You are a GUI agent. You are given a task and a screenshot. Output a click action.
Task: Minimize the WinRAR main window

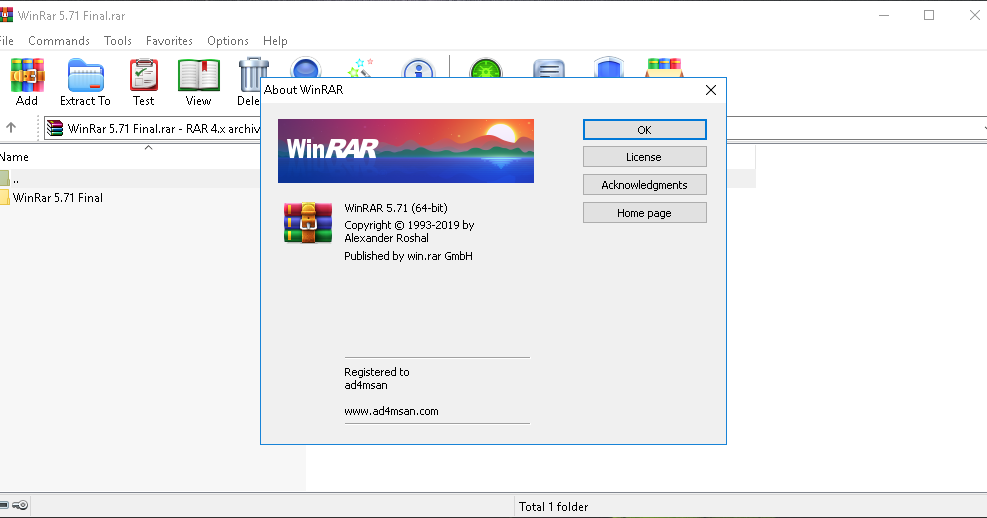click(x=884, y=15)
